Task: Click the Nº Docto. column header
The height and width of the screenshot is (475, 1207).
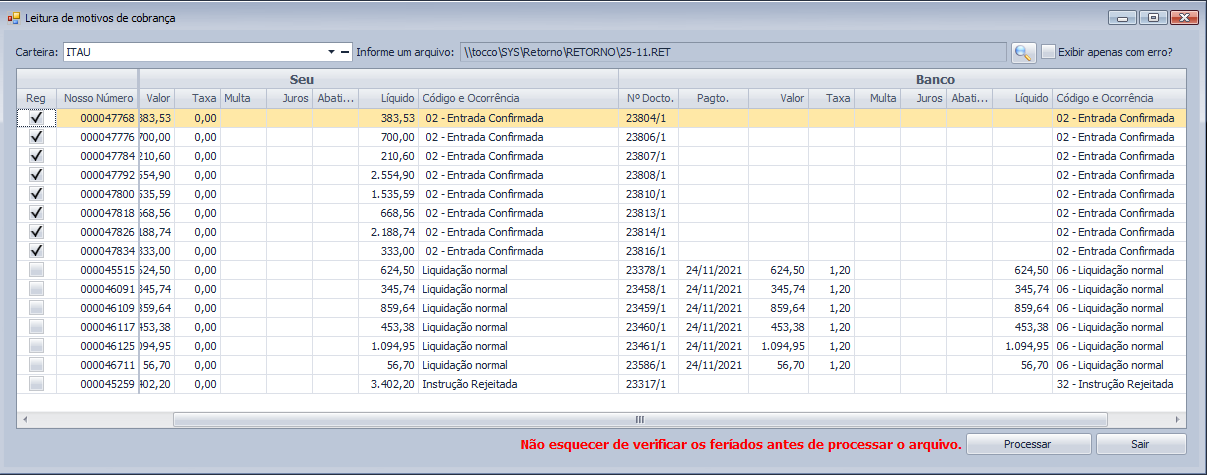Action: [x=650, y=98]
